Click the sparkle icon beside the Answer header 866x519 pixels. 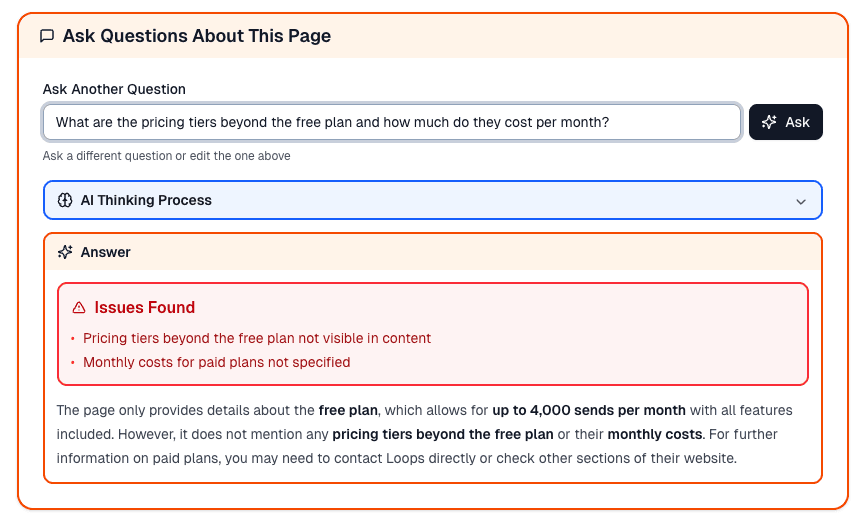pyautogui.click(x=66, y=252)
